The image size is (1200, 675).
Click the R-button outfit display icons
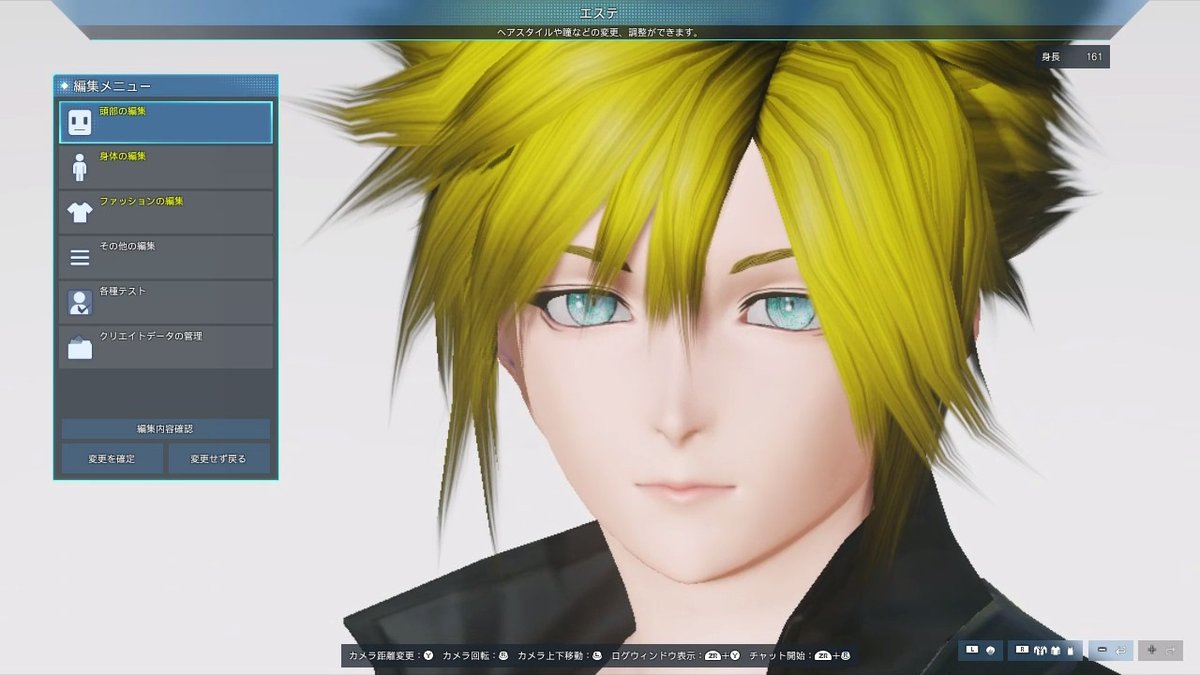click(x=1045, y=650)
